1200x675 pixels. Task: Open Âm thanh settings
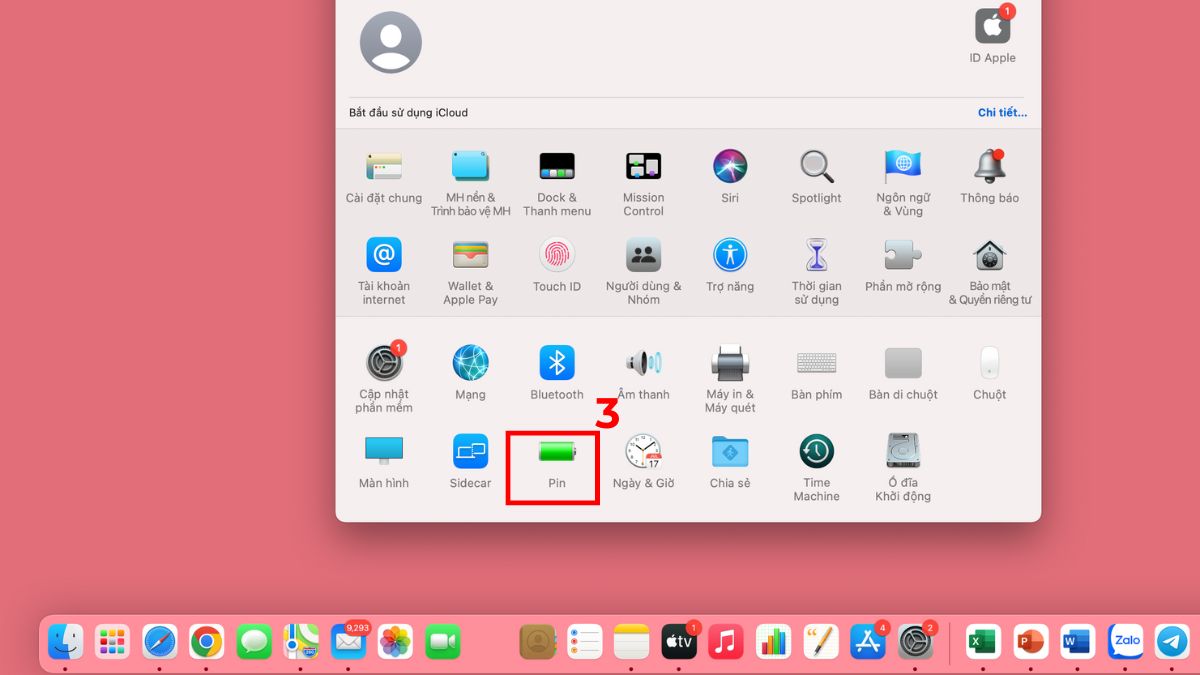[x=643, y=363]
